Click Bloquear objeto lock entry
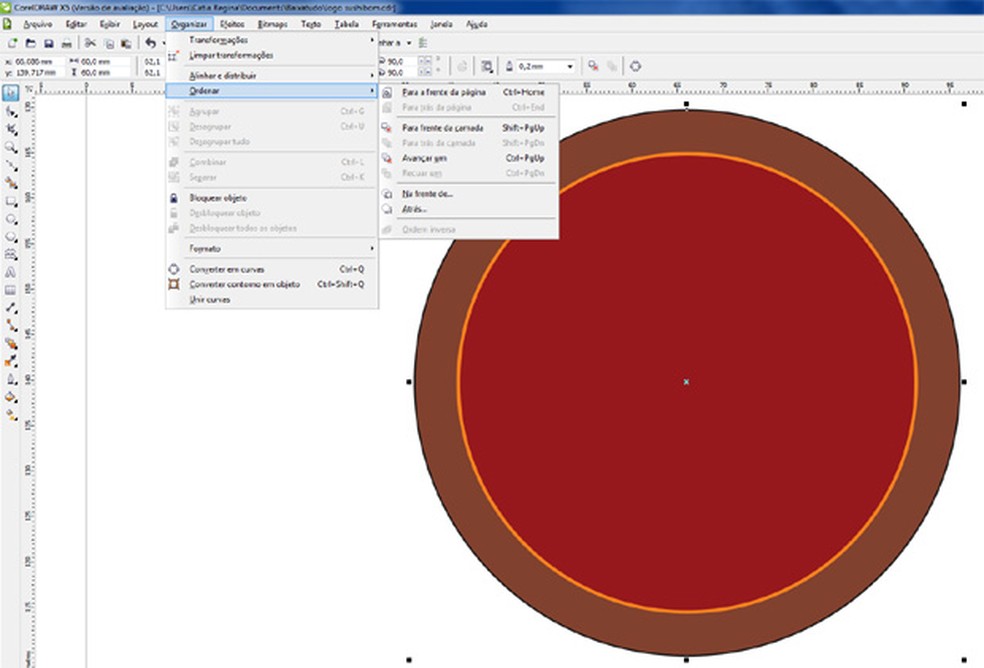This screenshot has width=984, height=668. click(218, 198)
